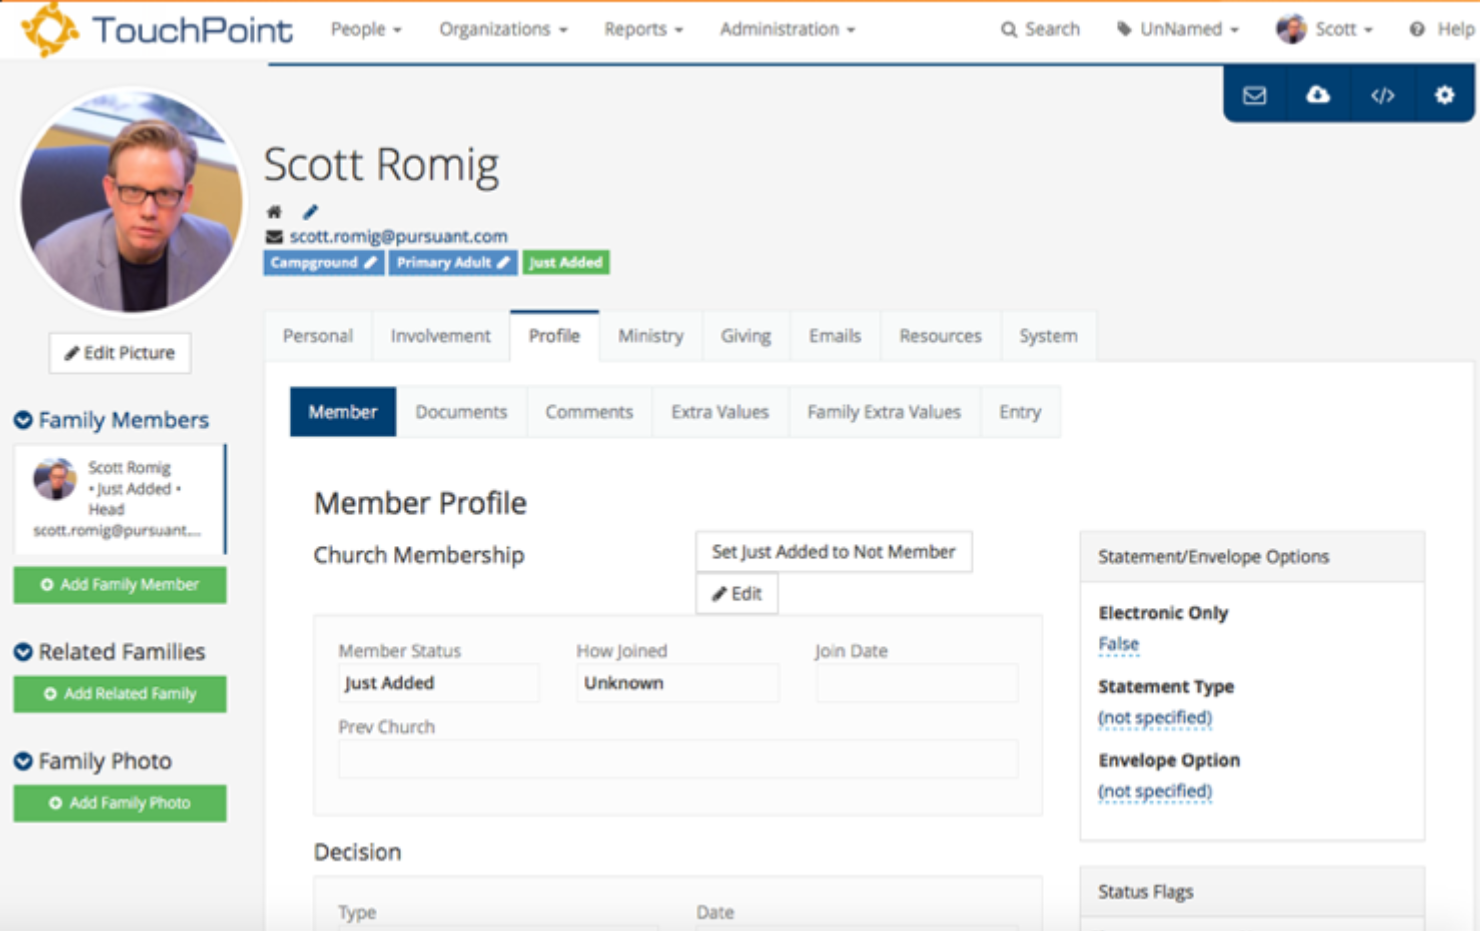Toggle the Just Added status flag badge
Viewport: 1480px width, 931px height.
(566, 262)
